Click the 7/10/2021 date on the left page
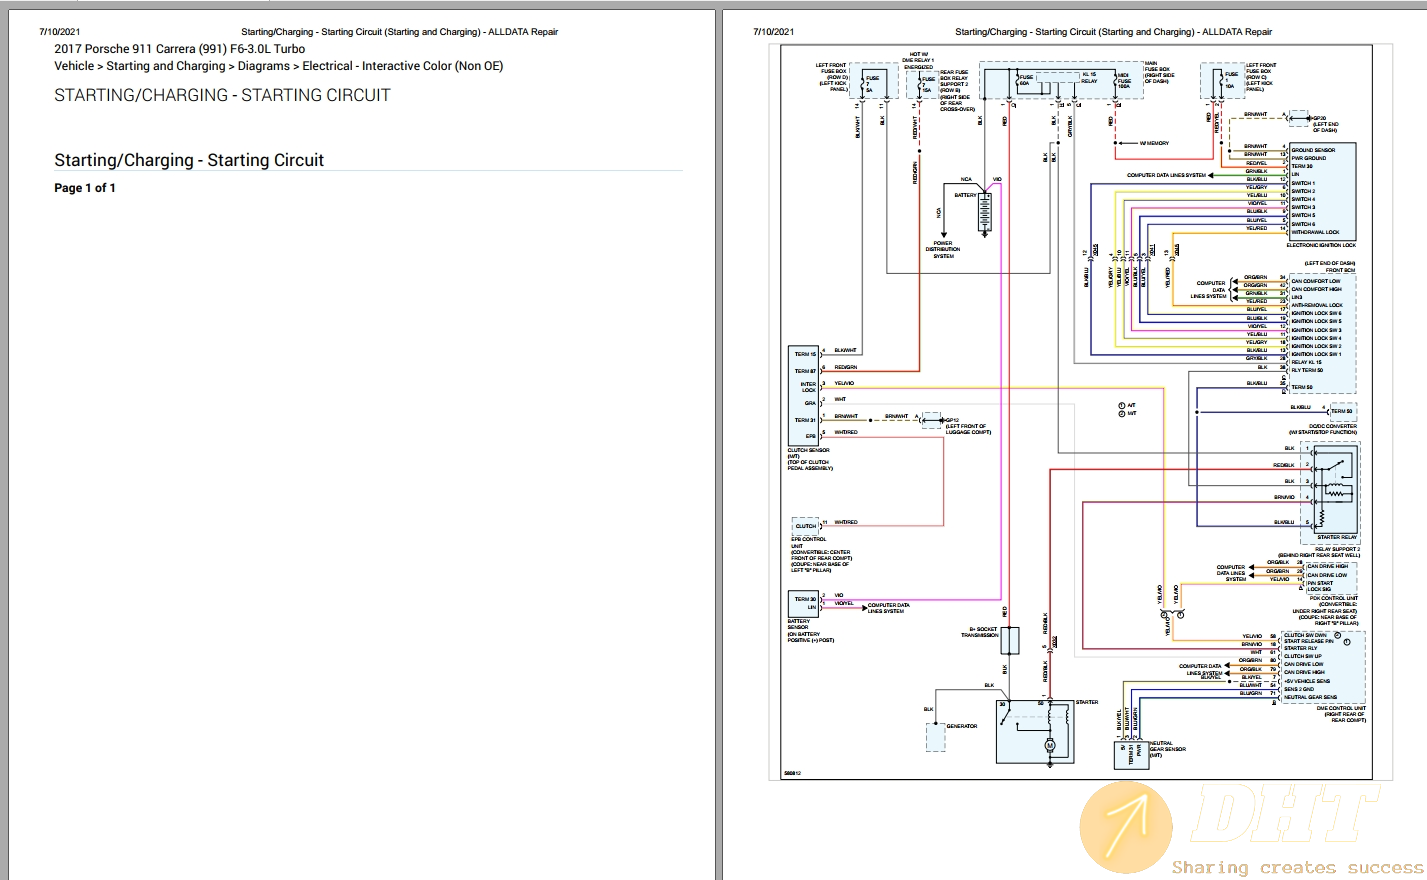The image size is (1427, 880). coord(59,32)
